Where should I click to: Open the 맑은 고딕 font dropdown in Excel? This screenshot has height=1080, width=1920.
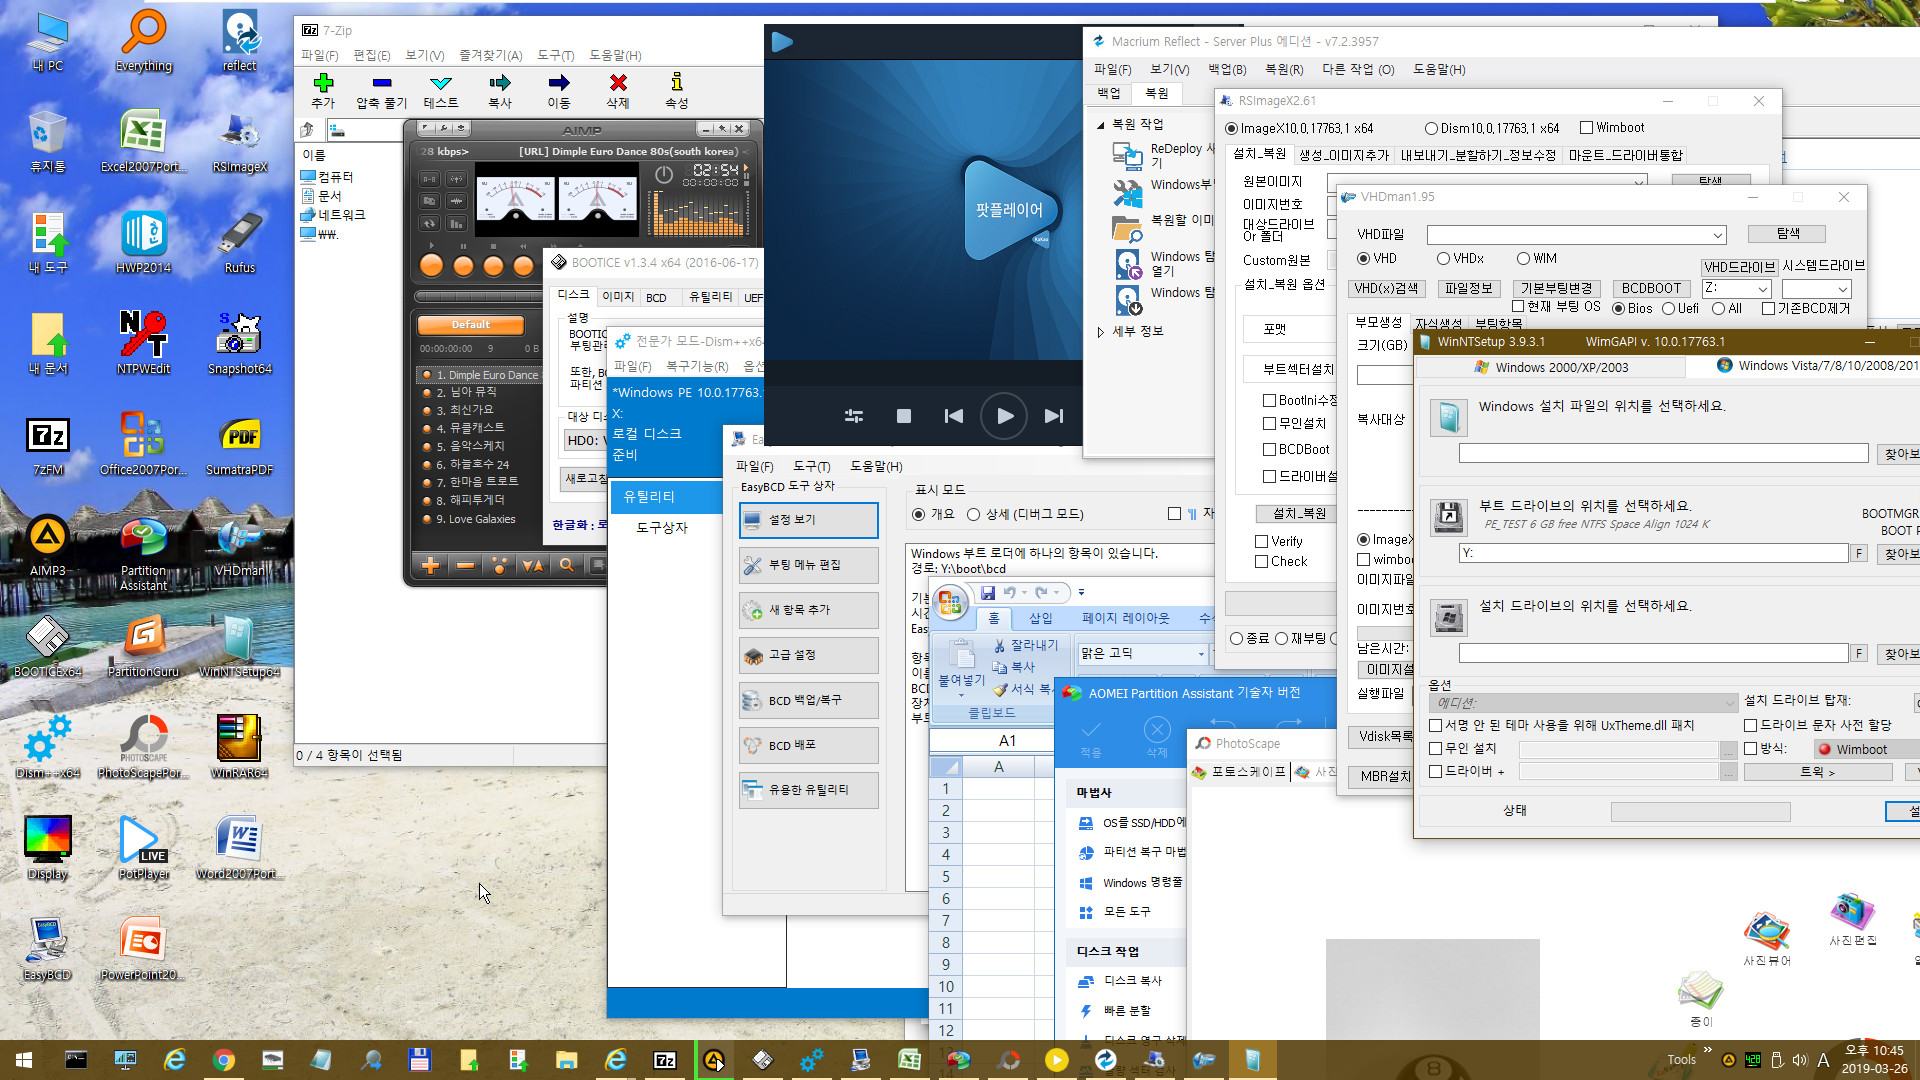point(1200,654)
